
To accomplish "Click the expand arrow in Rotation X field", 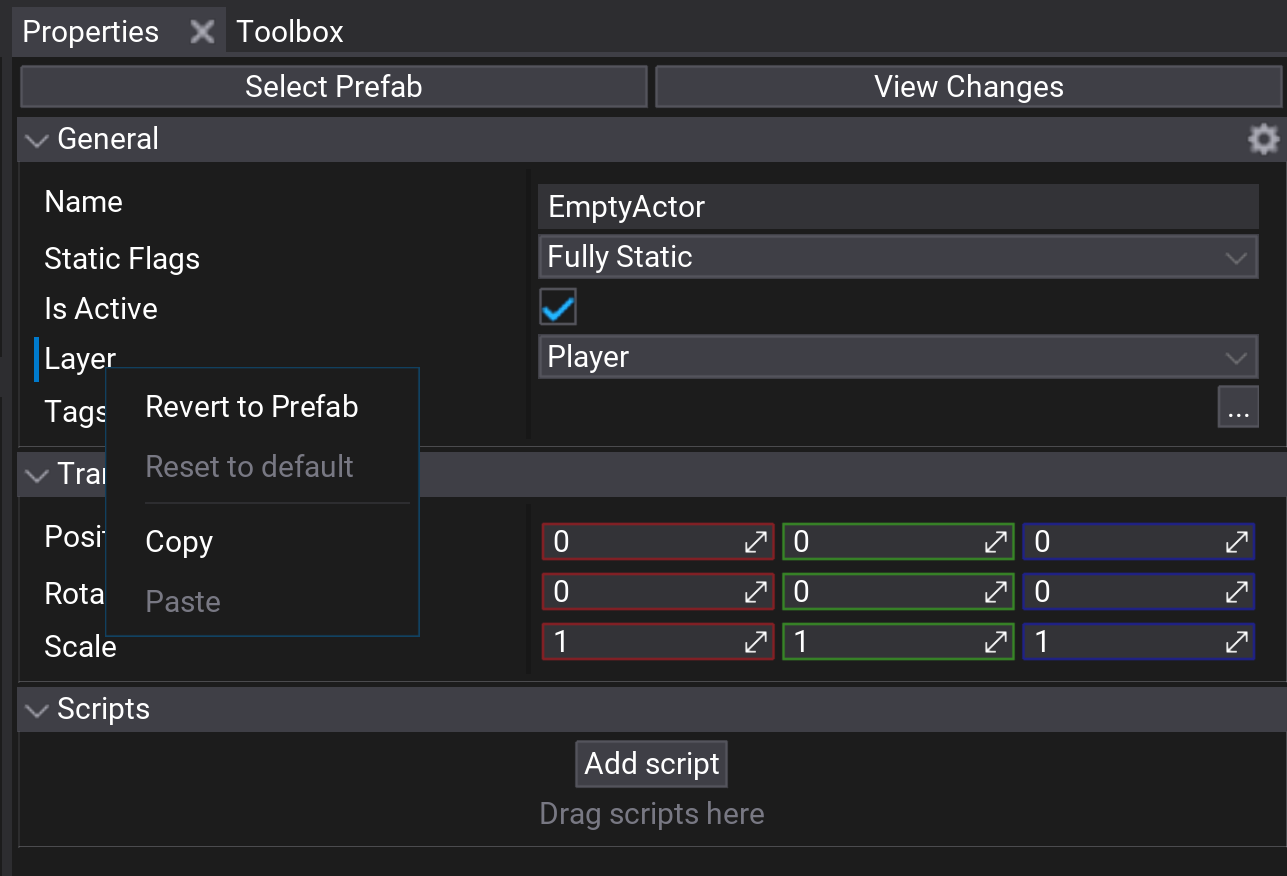I will [756, 591].
